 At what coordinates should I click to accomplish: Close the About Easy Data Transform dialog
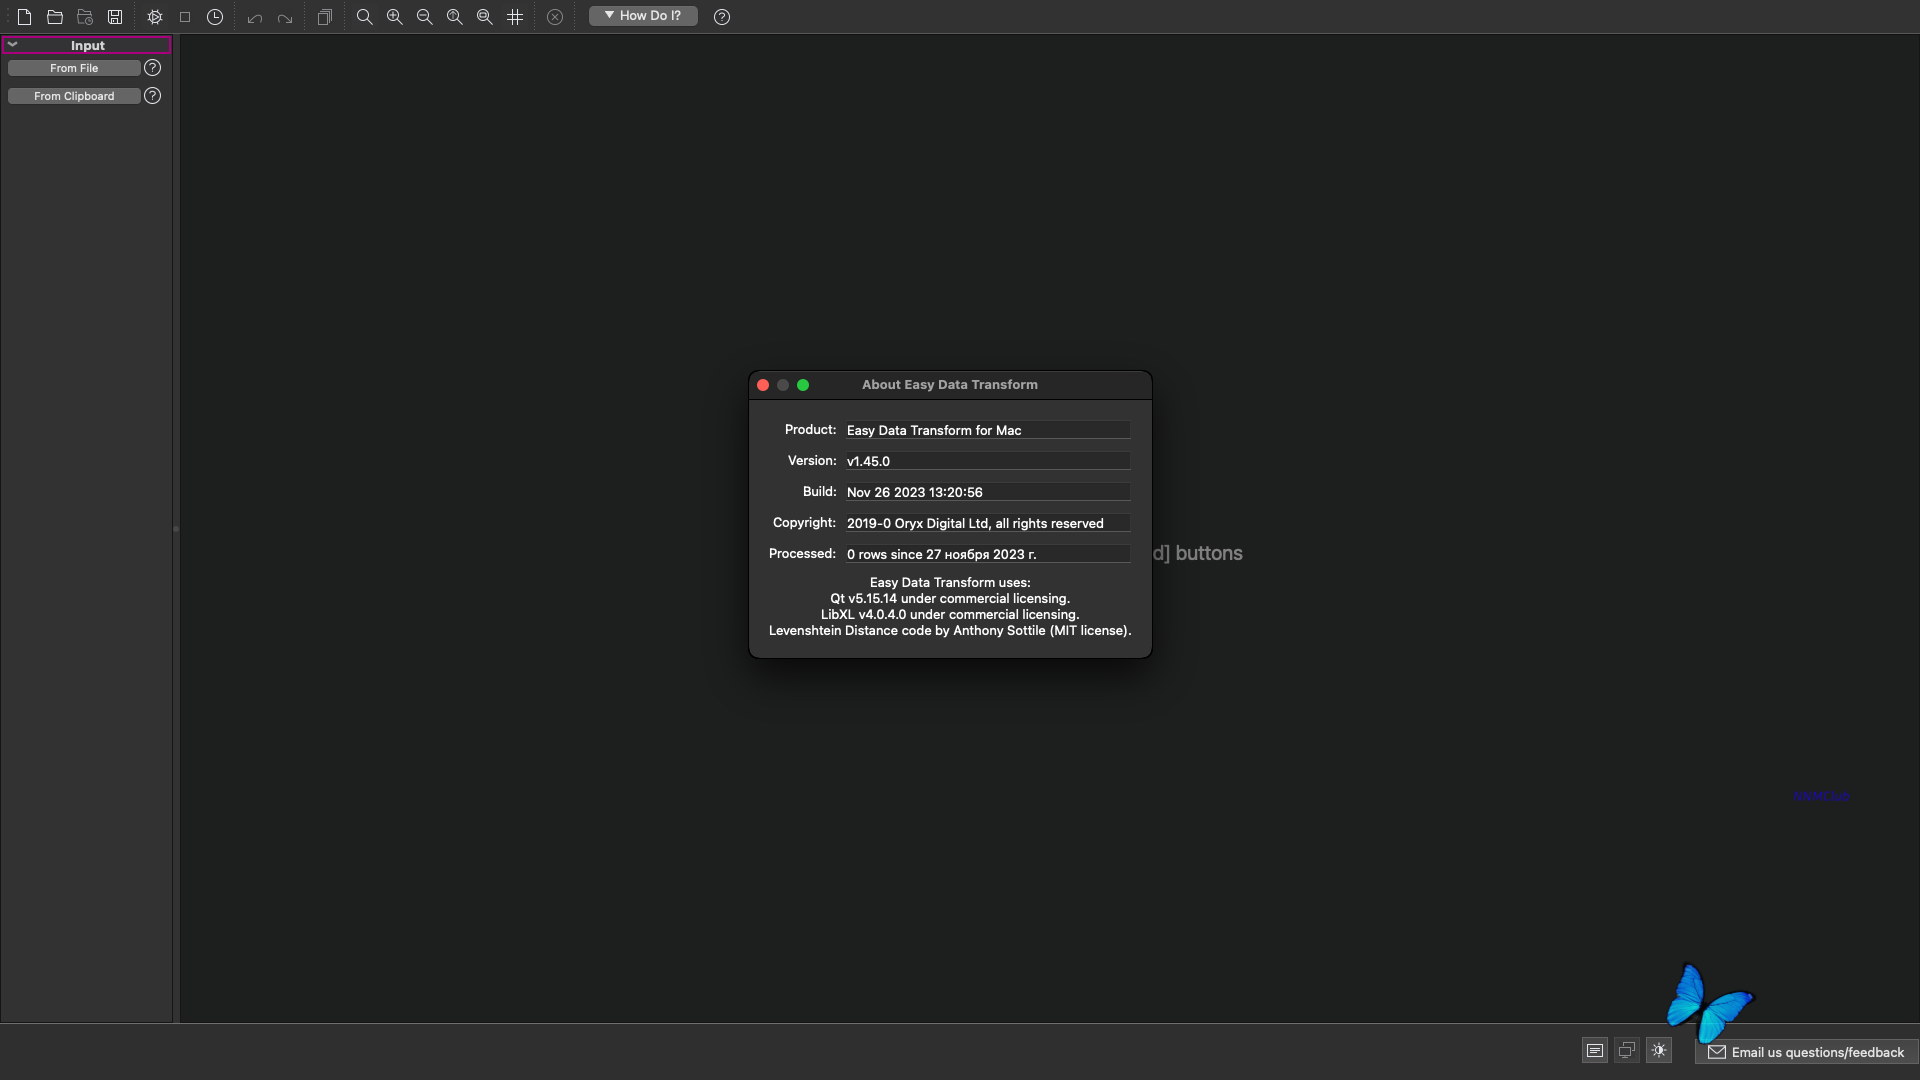(763, 385)
